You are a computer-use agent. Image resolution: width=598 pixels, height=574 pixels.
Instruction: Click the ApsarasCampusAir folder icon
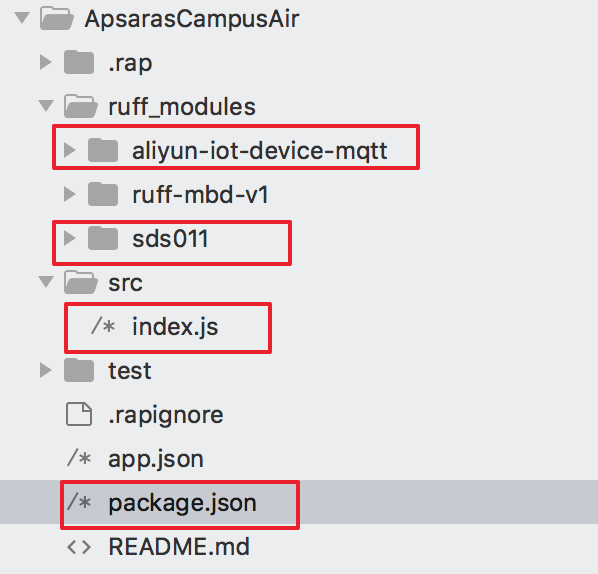coord(57,18)
